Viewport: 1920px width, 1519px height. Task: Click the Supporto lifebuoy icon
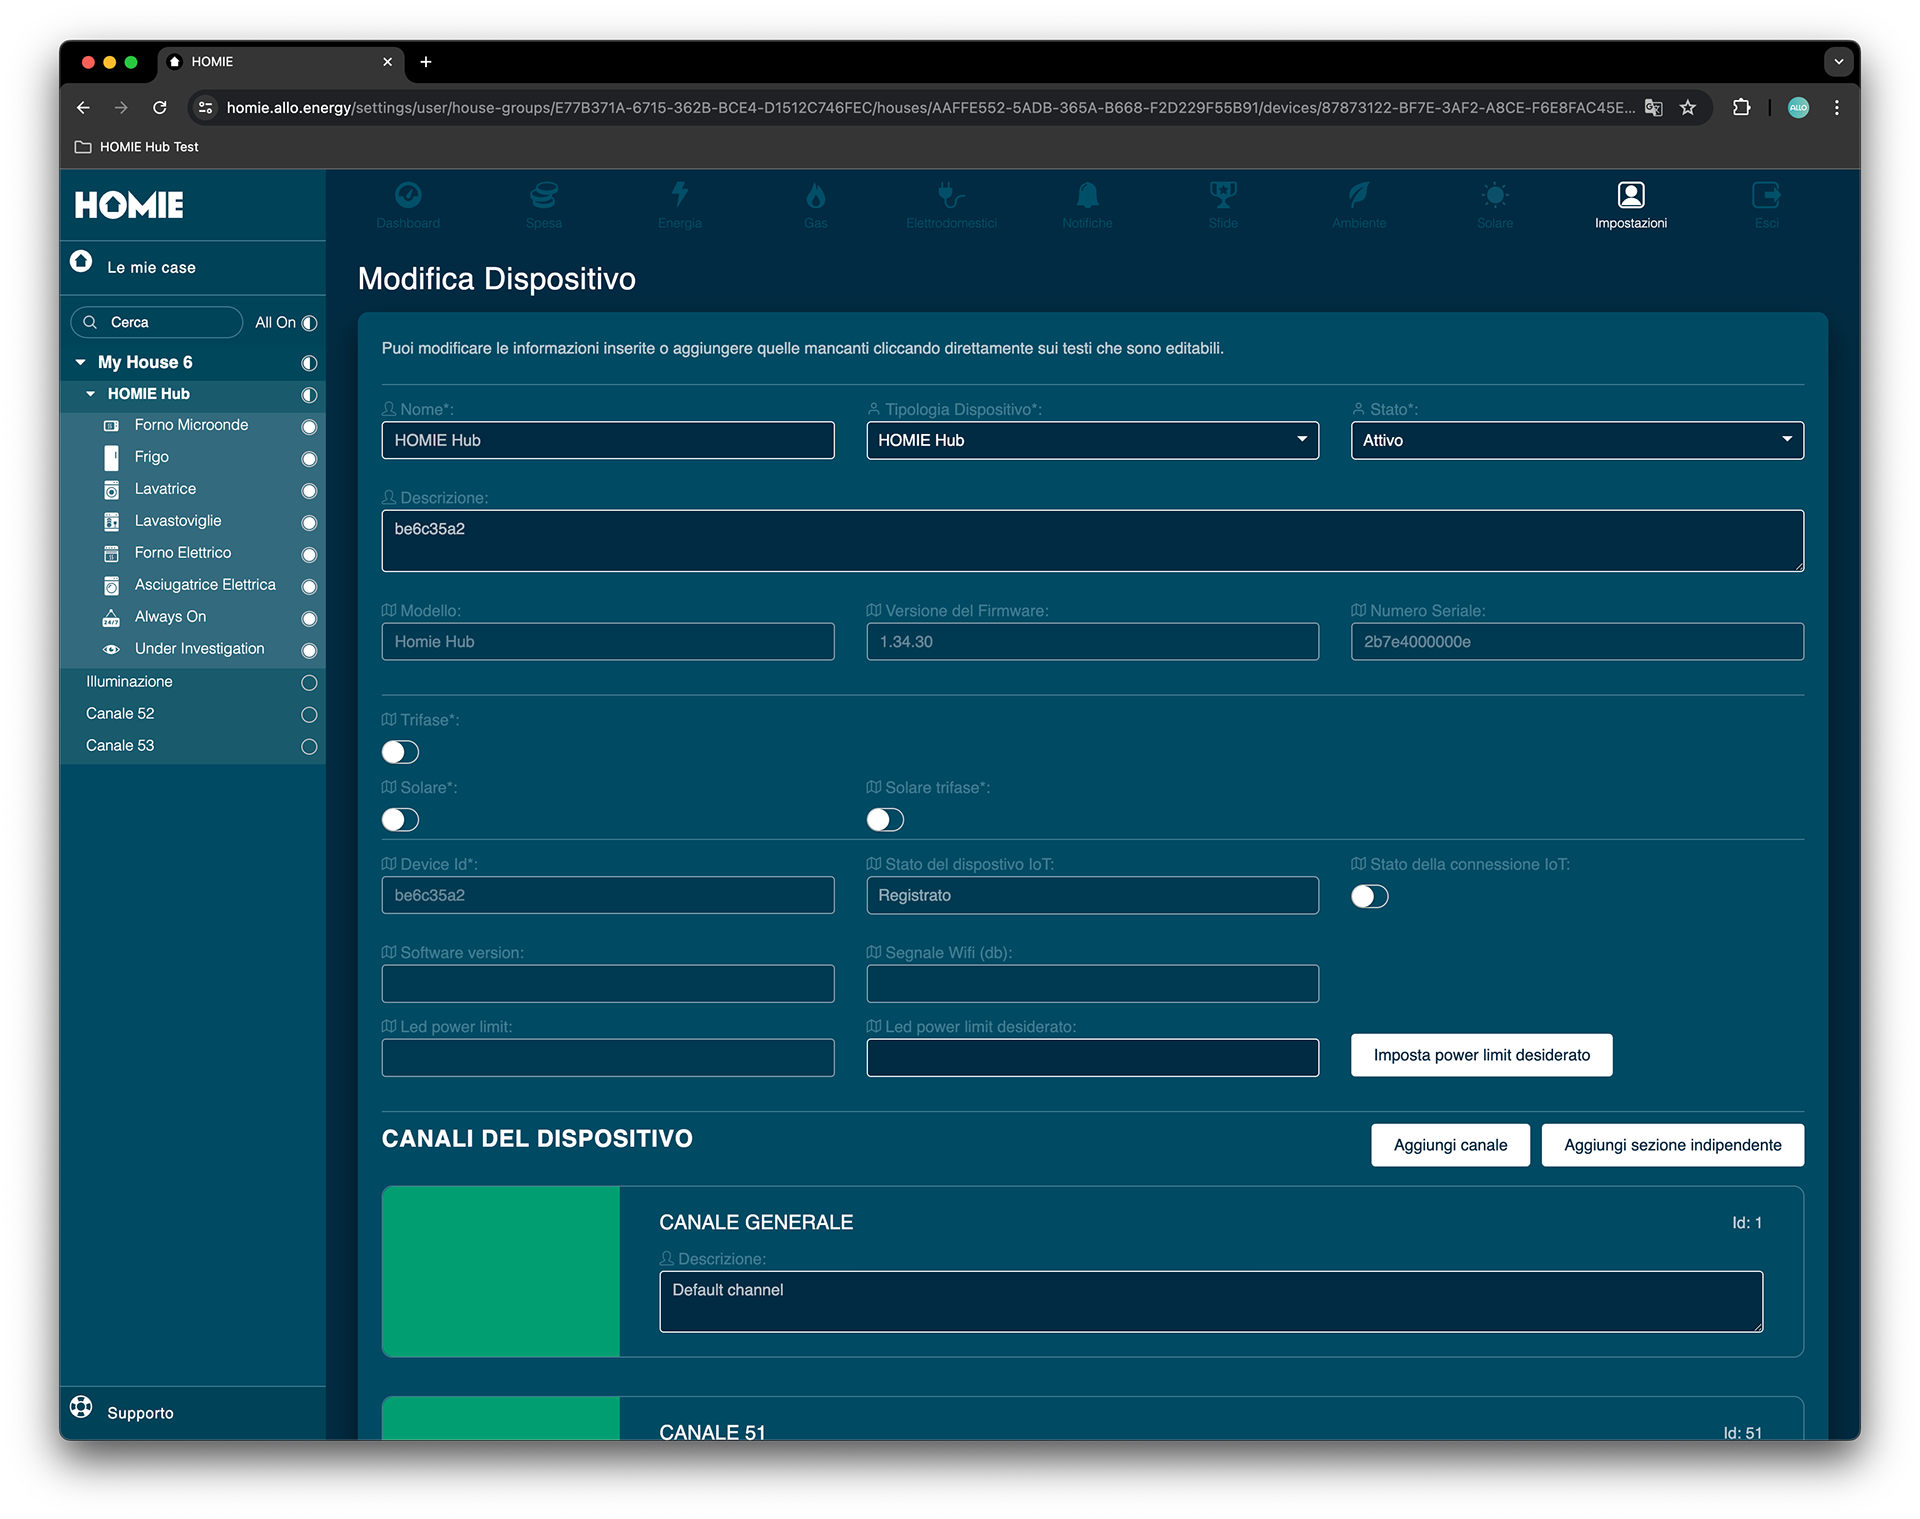coord(81,1407)
